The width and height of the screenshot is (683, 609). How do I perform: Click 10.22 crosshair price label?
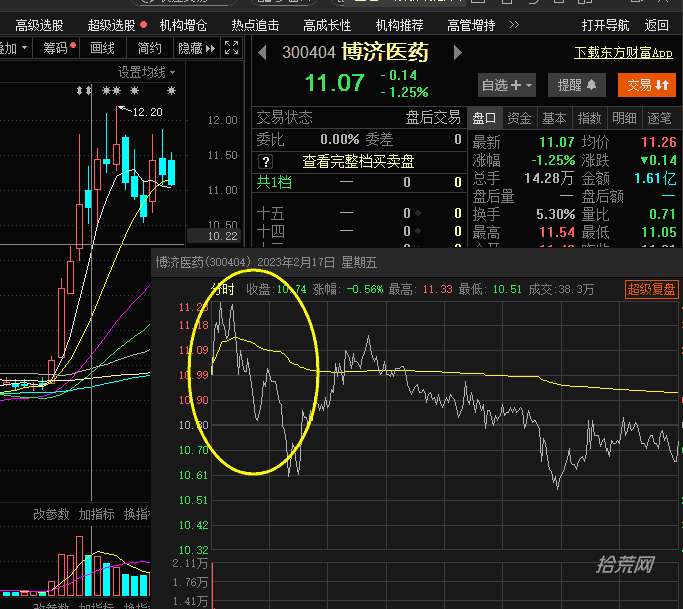(x=222, y=236)
